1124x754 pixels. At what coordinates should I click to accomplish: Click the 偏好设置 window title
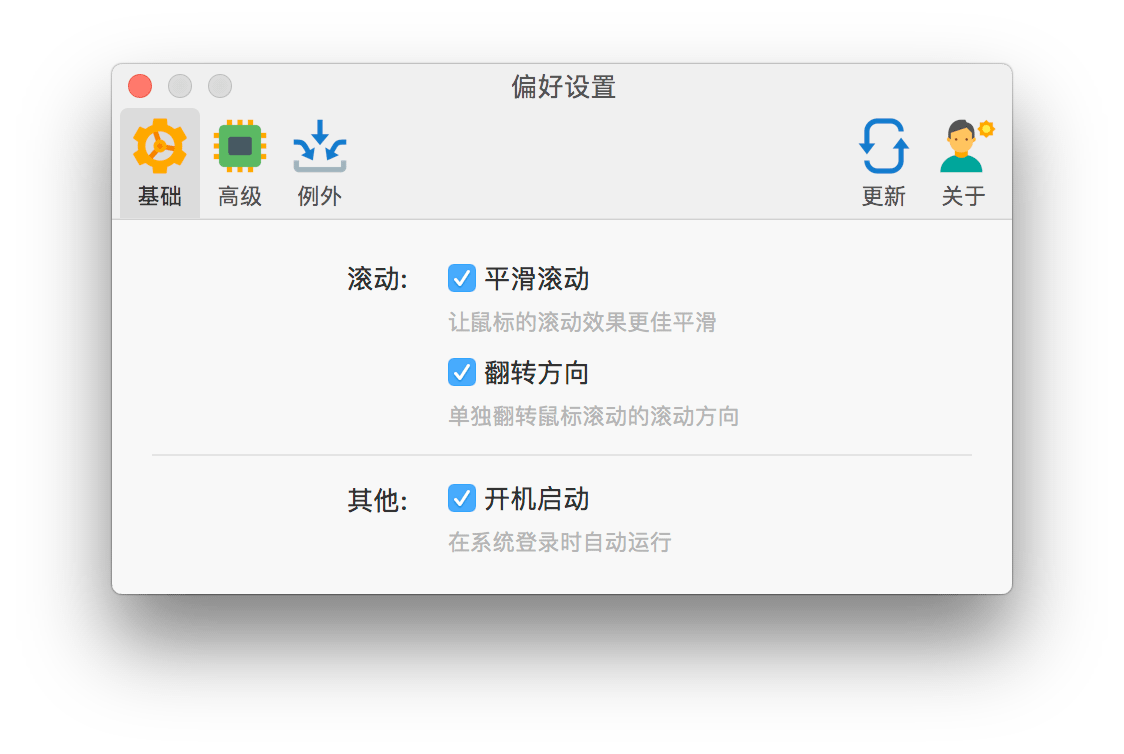[x=563, y=87]
